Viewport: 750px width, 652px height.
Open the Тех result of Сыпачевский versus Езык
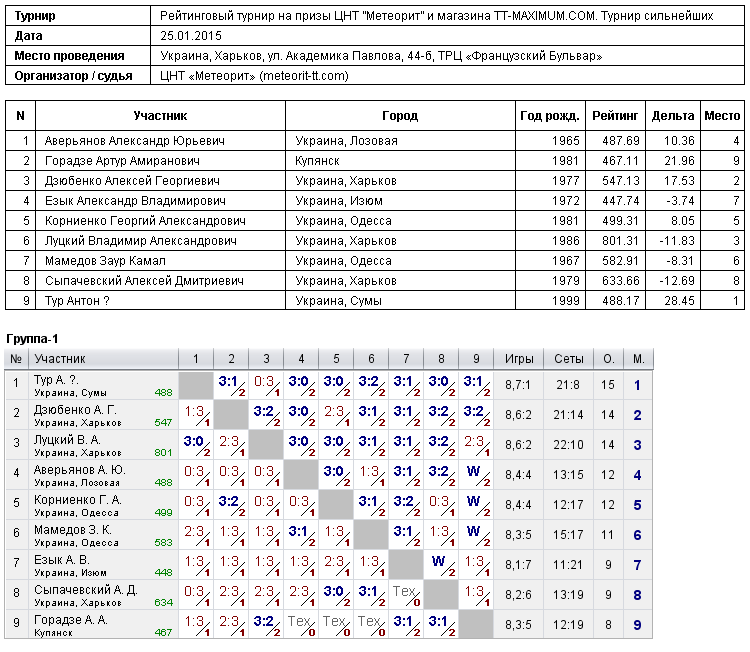(406, 595)
